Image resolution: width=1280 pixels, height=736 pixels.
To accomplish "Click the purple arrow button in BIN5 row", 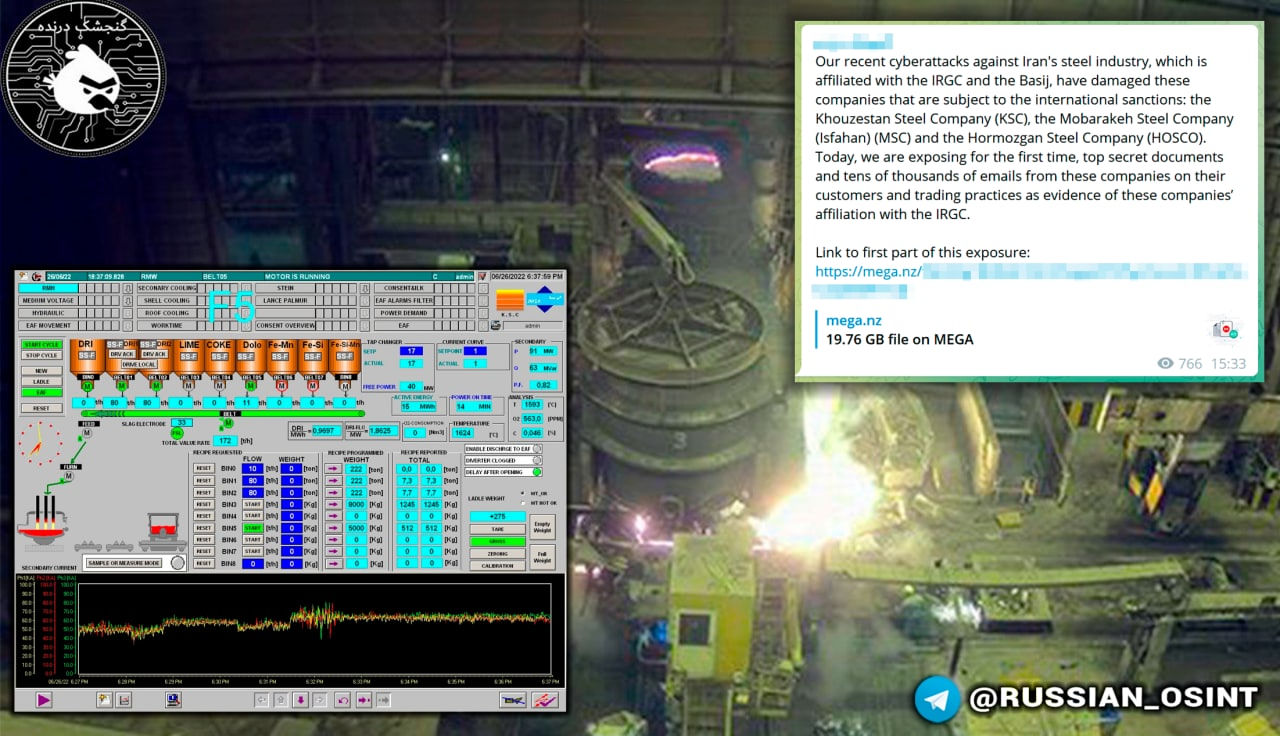I will pos(333,528).
